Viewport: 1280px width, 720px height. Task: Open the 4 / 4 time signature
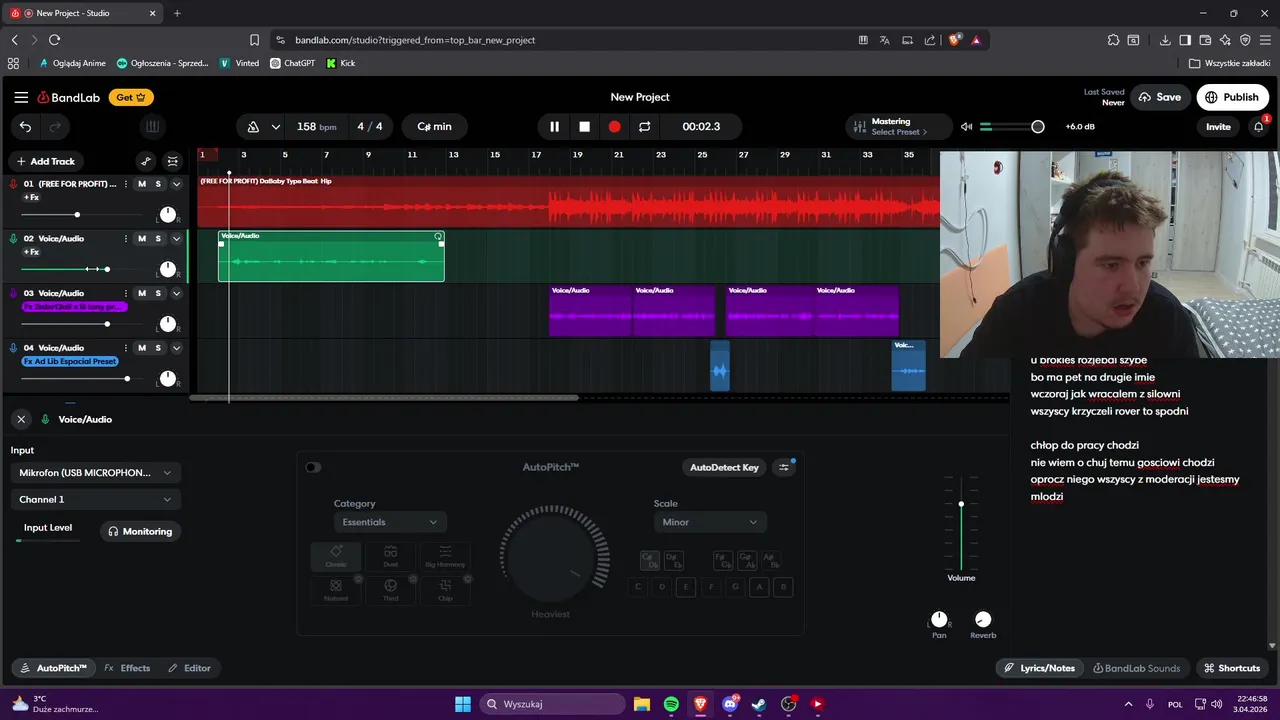(370, 127)
